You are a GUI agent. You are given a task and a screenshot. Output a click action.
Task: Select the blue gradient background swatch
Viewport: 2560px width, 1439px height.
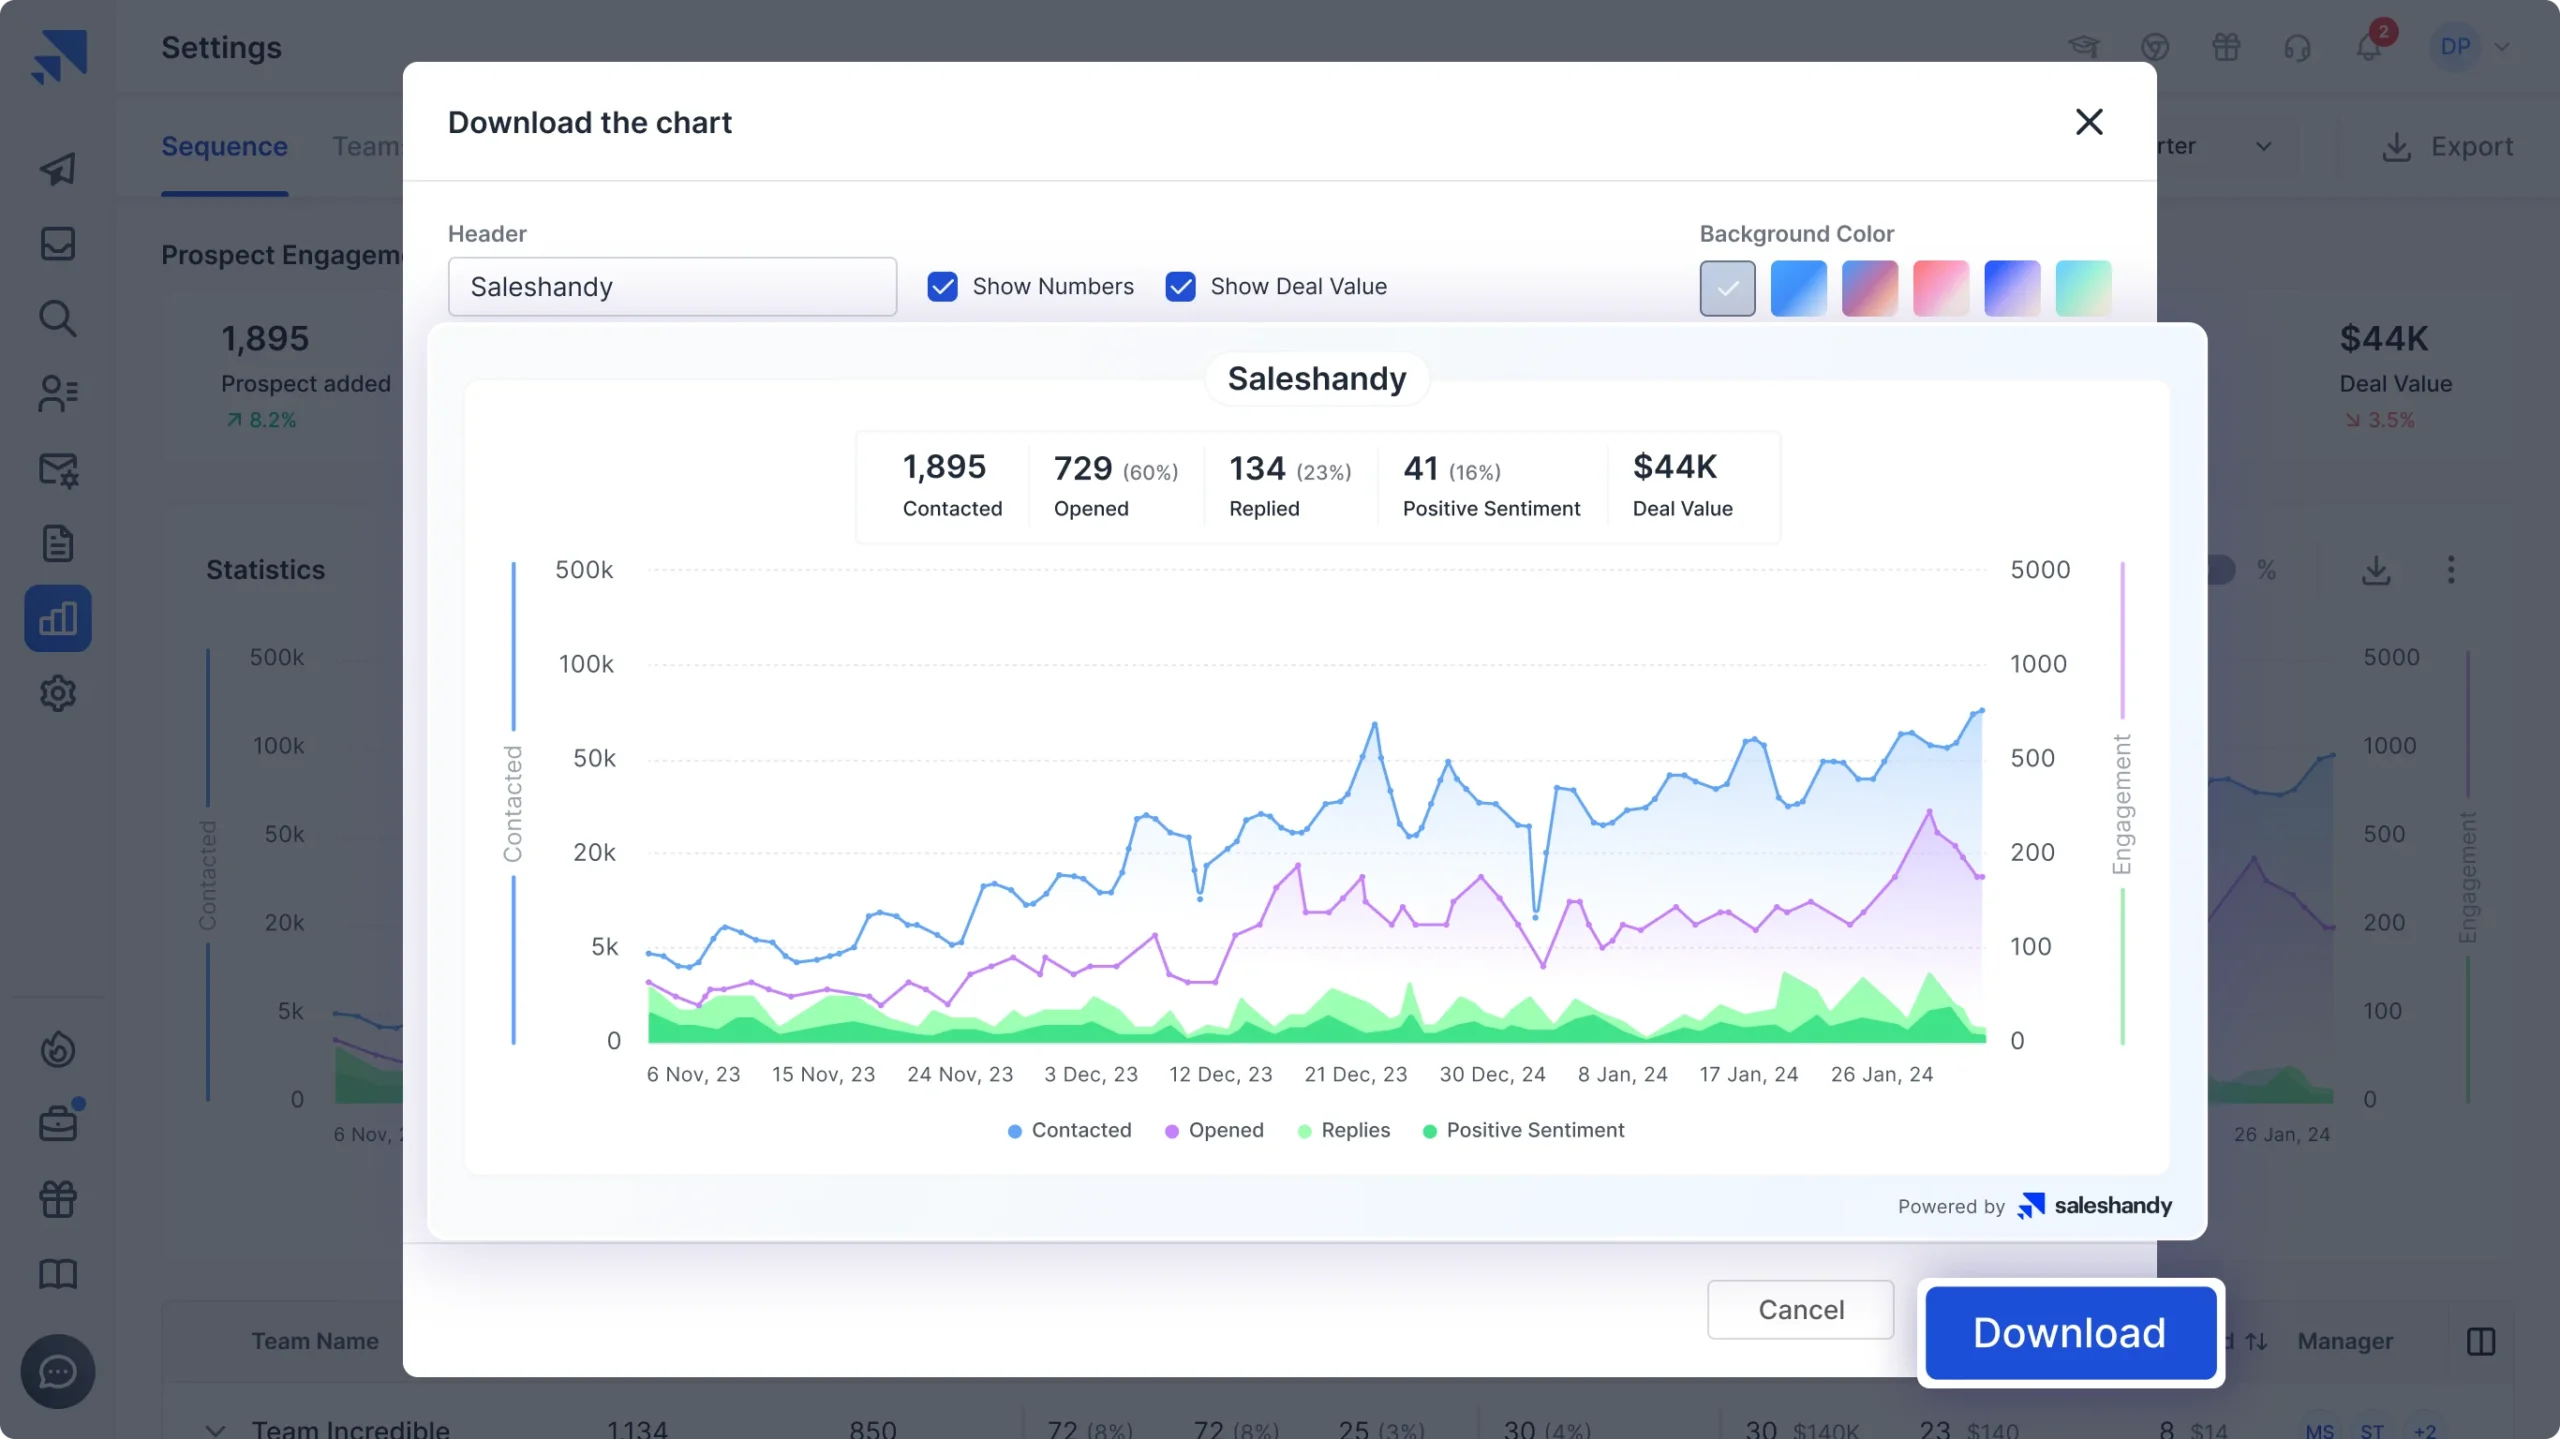(x=1798, y=288)
